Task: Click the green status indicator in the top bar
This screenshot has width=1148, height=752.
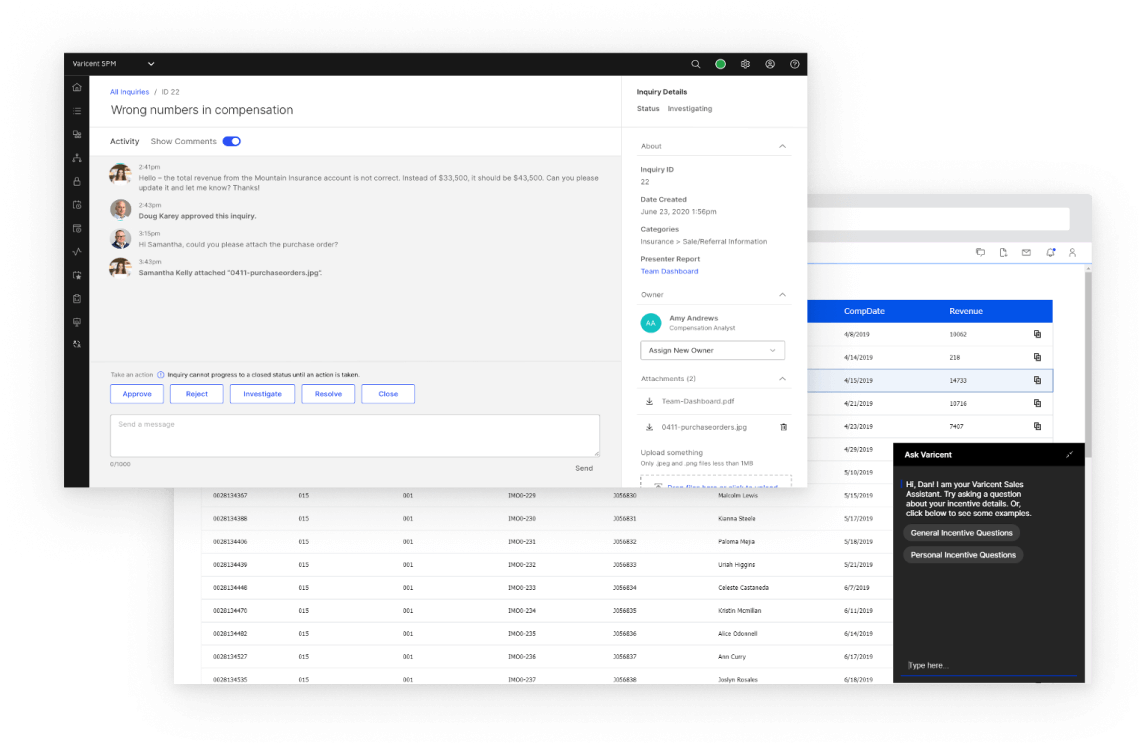Action: click(720, 64)
